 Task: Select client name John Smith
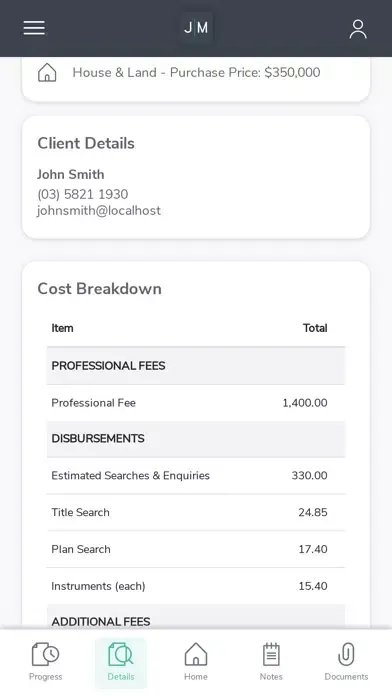(71, 174)
